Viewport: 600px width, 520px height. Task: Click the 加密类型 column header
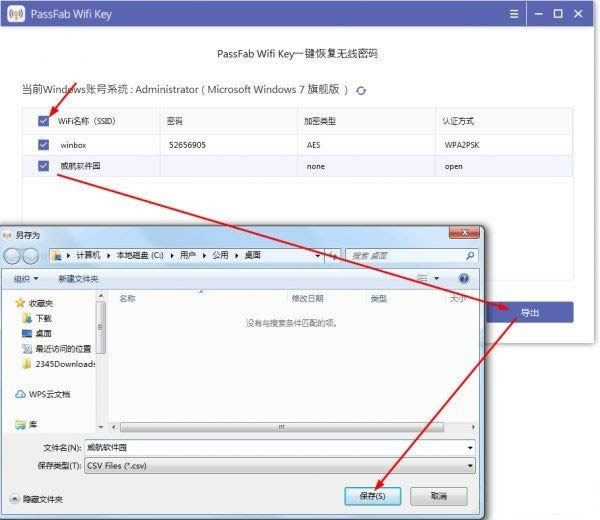(x=320, y=121)
